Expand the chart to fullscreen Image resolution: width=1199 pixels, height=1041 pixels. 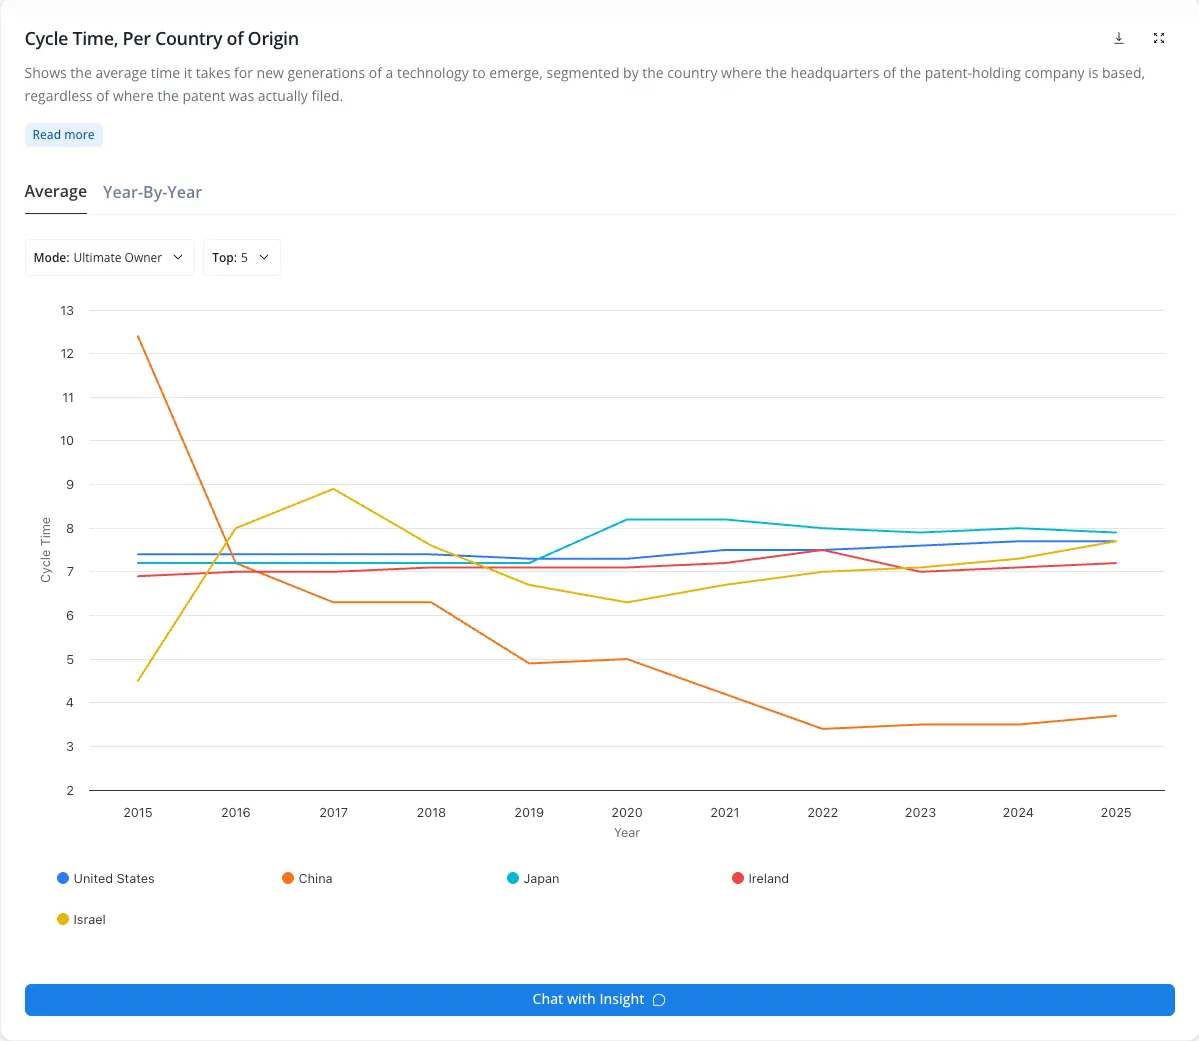click(x=1159, y=38)
